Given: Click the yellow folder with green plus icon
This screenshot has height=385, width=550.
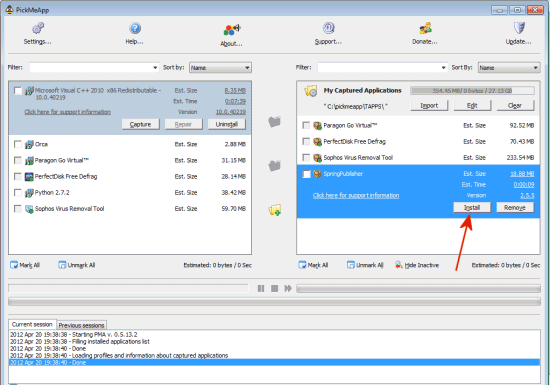Looking at the screenshot, I should point(275,210).
